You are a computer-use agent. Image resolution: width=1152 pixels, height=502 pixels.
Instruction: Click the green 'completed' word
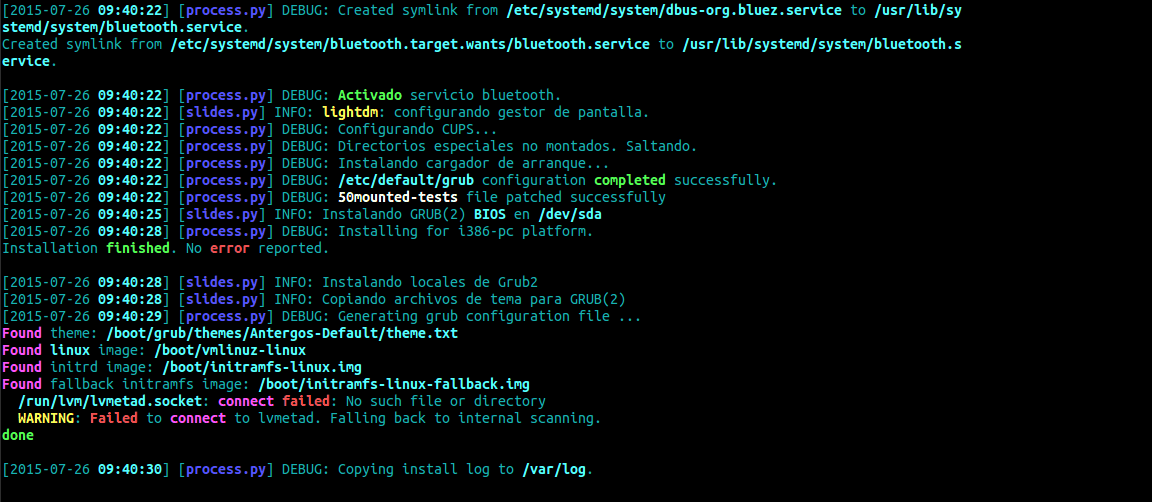tap(630, 181)
